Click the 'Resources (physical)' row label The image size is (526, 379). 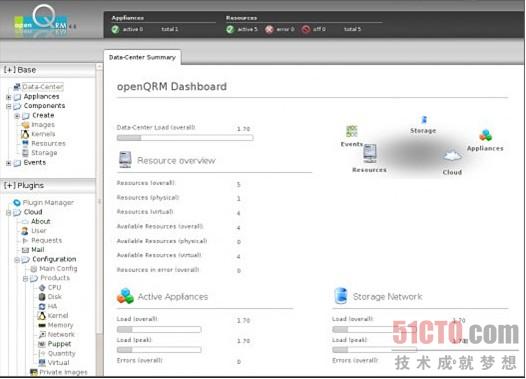148,198
